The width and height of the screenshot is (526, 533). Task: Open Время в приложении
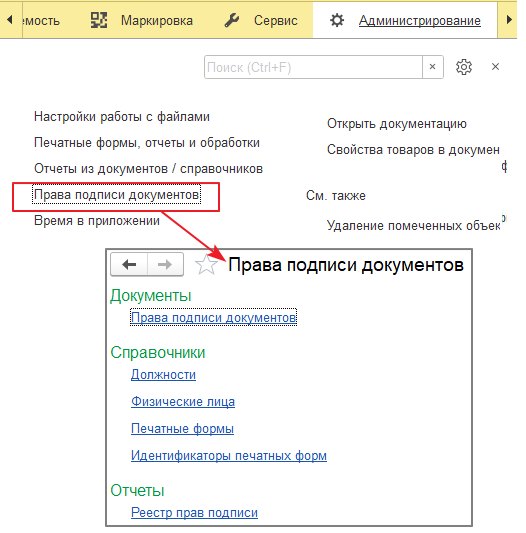pos(97,221)
